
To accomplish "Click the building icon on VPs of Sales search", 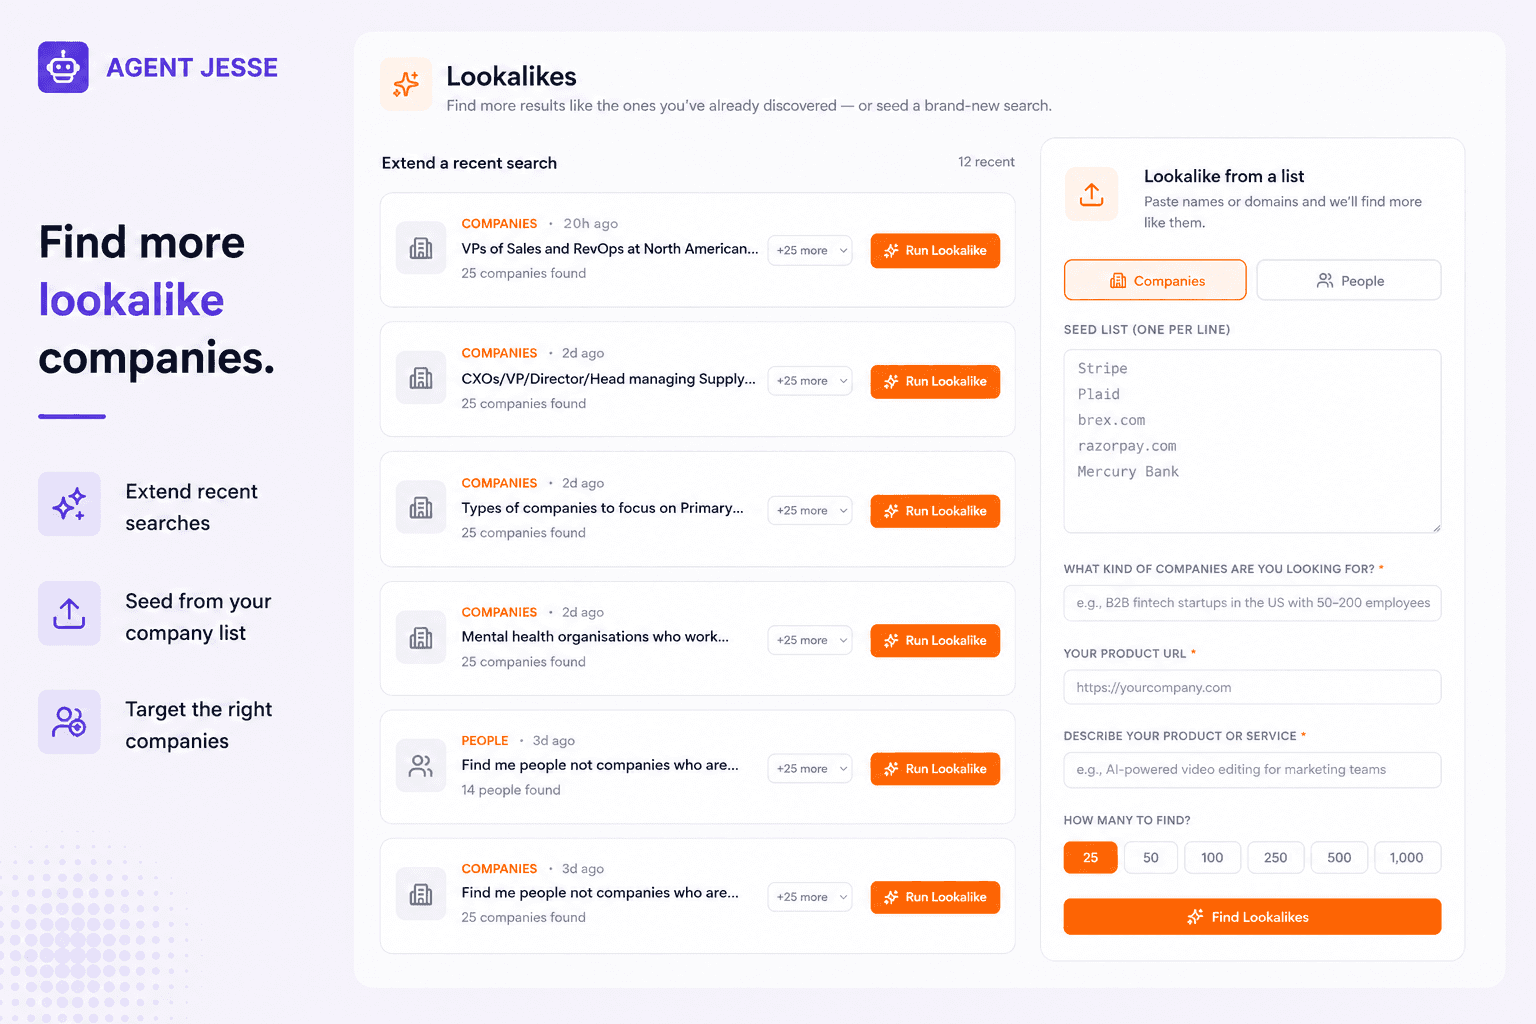I will tap(421, 248).
